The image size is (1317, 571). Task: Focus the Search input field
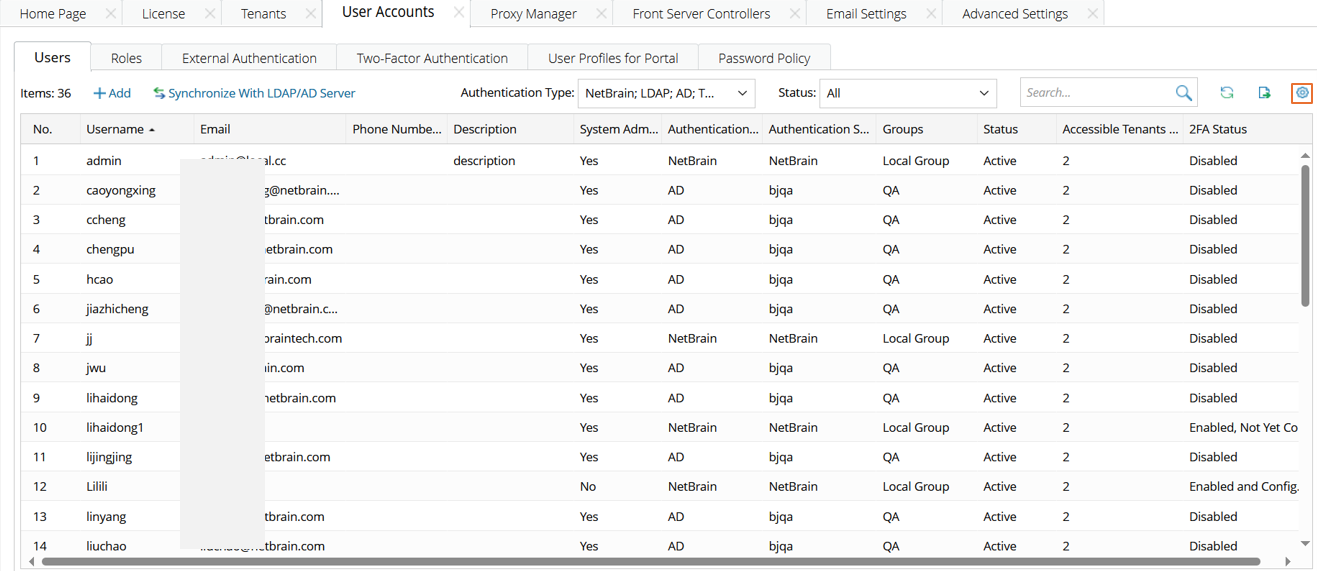point(1097,93)
